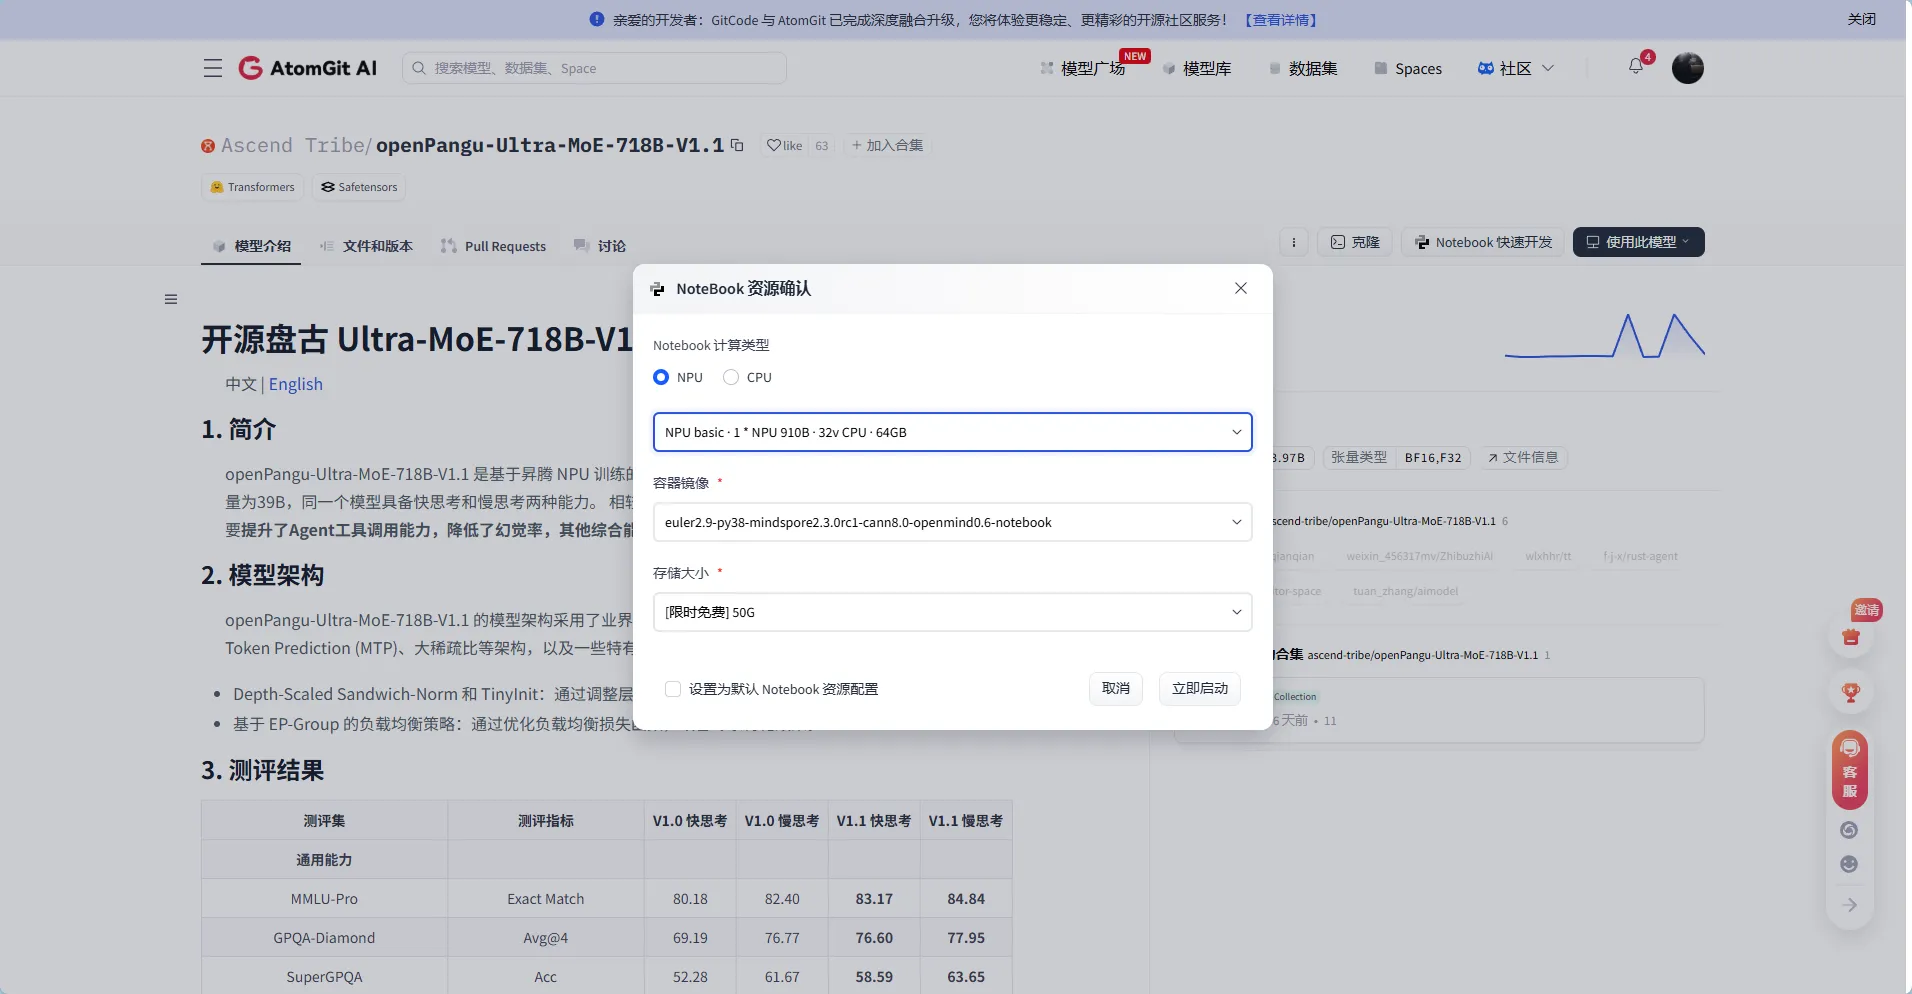
Task: Open the NPU basic spec dropdown
Action: pyautogui.click(x=952, y=432)
